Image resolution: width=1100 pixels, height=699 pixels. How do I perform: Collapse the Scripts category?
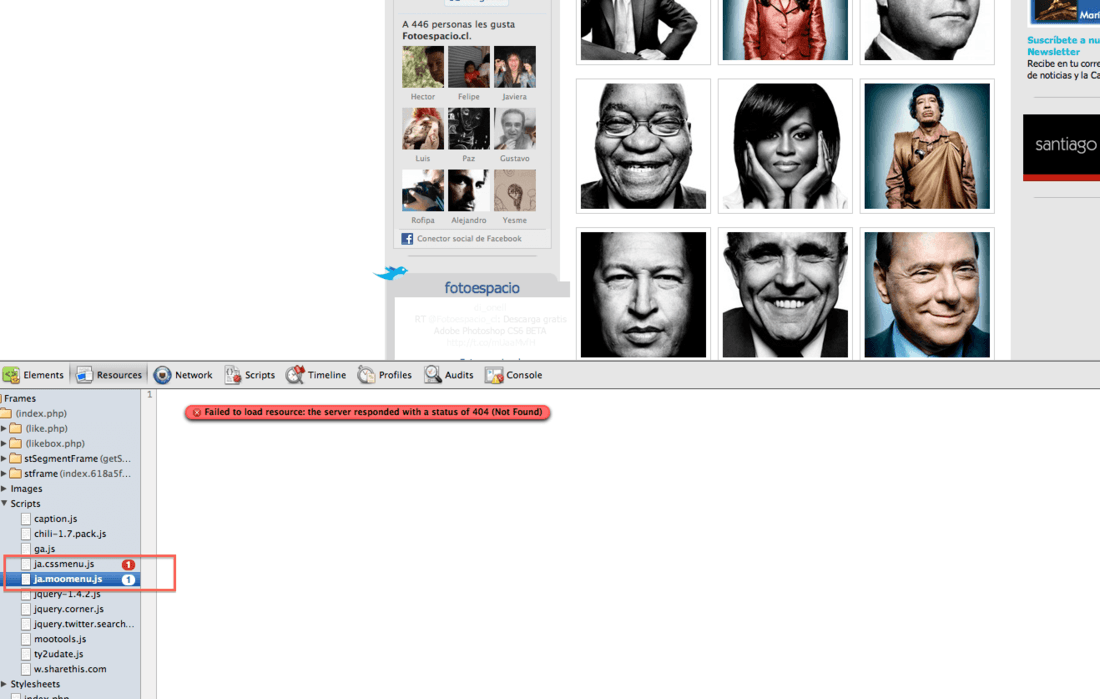tap(4, 503)
